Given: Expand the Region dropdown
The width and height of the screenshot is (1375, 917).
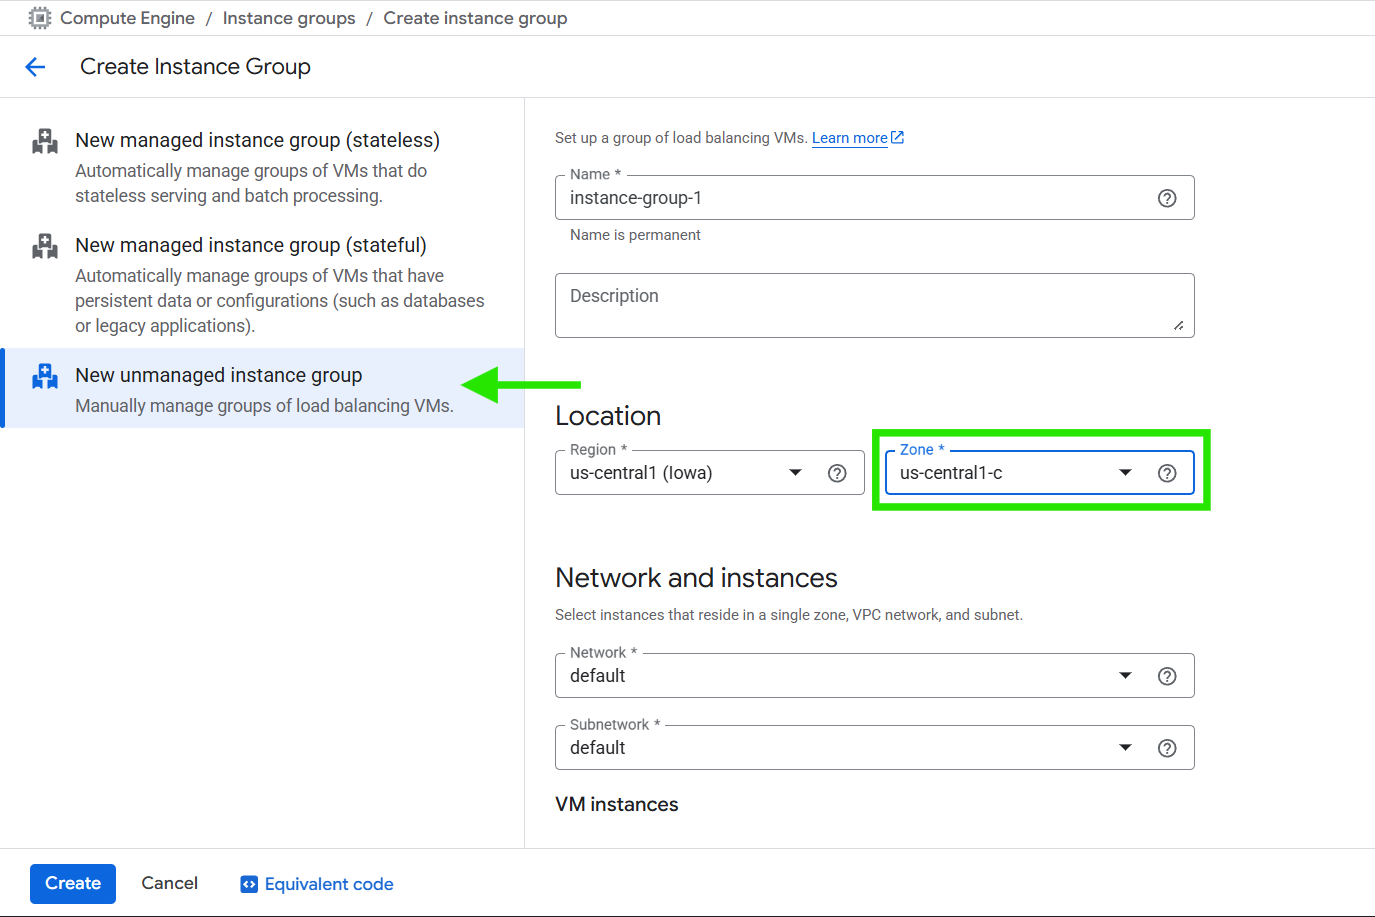Looking at the screenshot, I should 795,473.
